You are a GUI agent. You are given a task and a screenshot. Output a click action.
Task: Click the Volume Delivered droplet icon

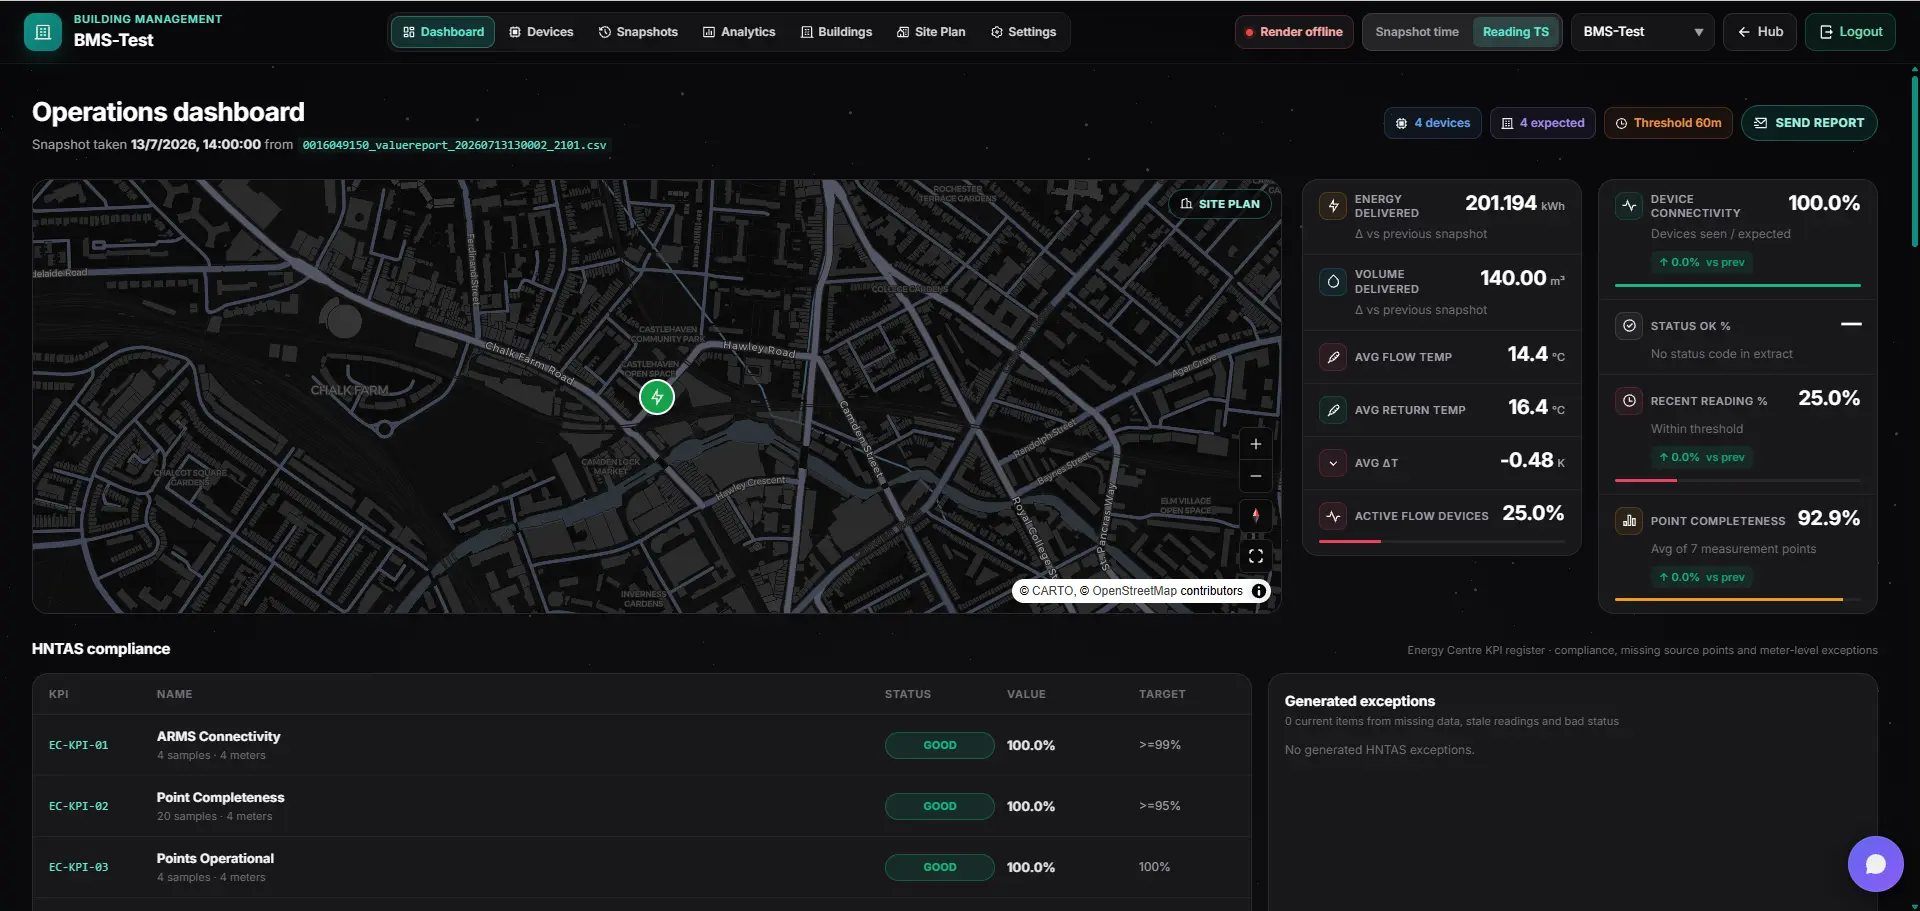[1333, 282]
